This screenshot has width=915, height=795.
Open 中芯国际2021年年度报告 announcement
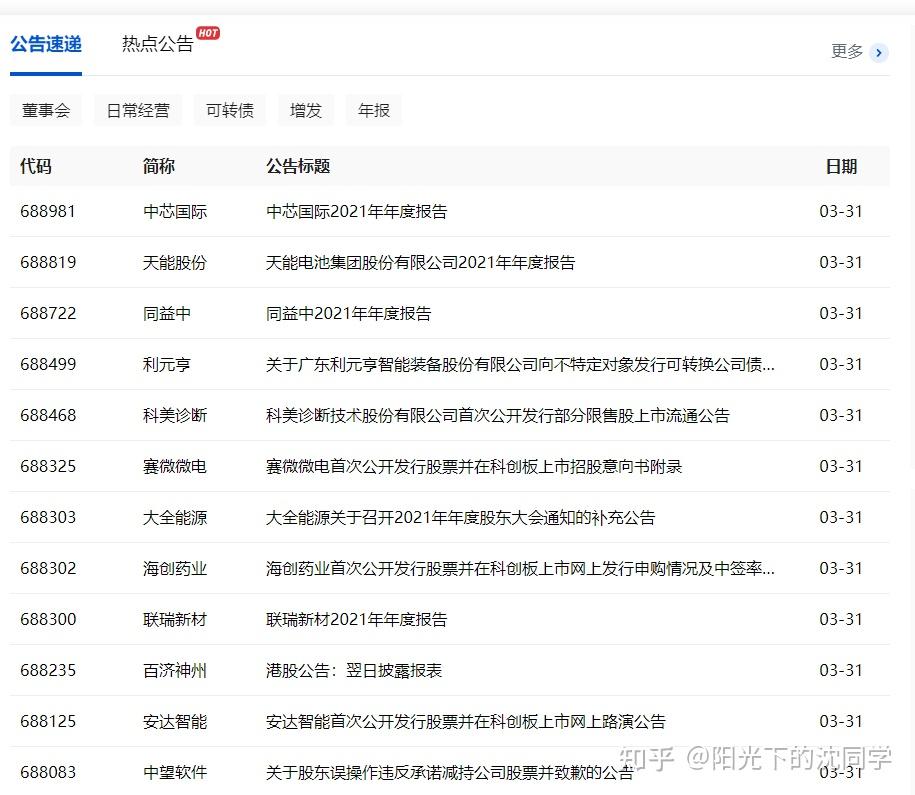click(x=357, y=211)
